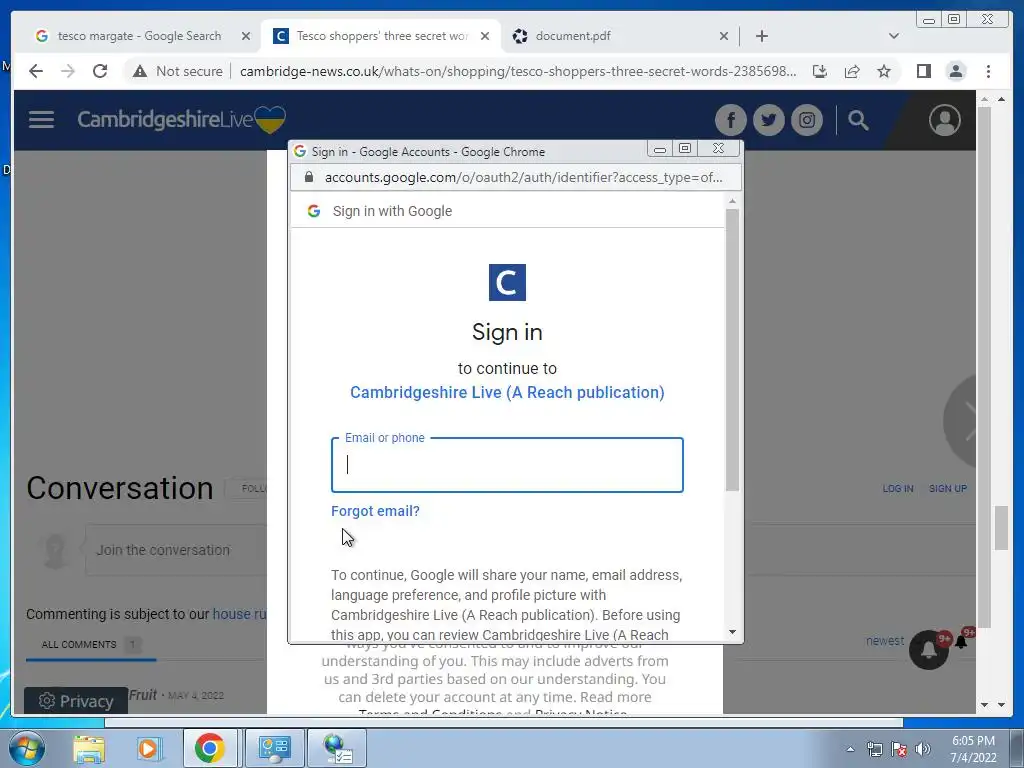The width and height of the screenshot is (1024, 768).
Task: Go back in the main Chrome window
Action: 36,71
